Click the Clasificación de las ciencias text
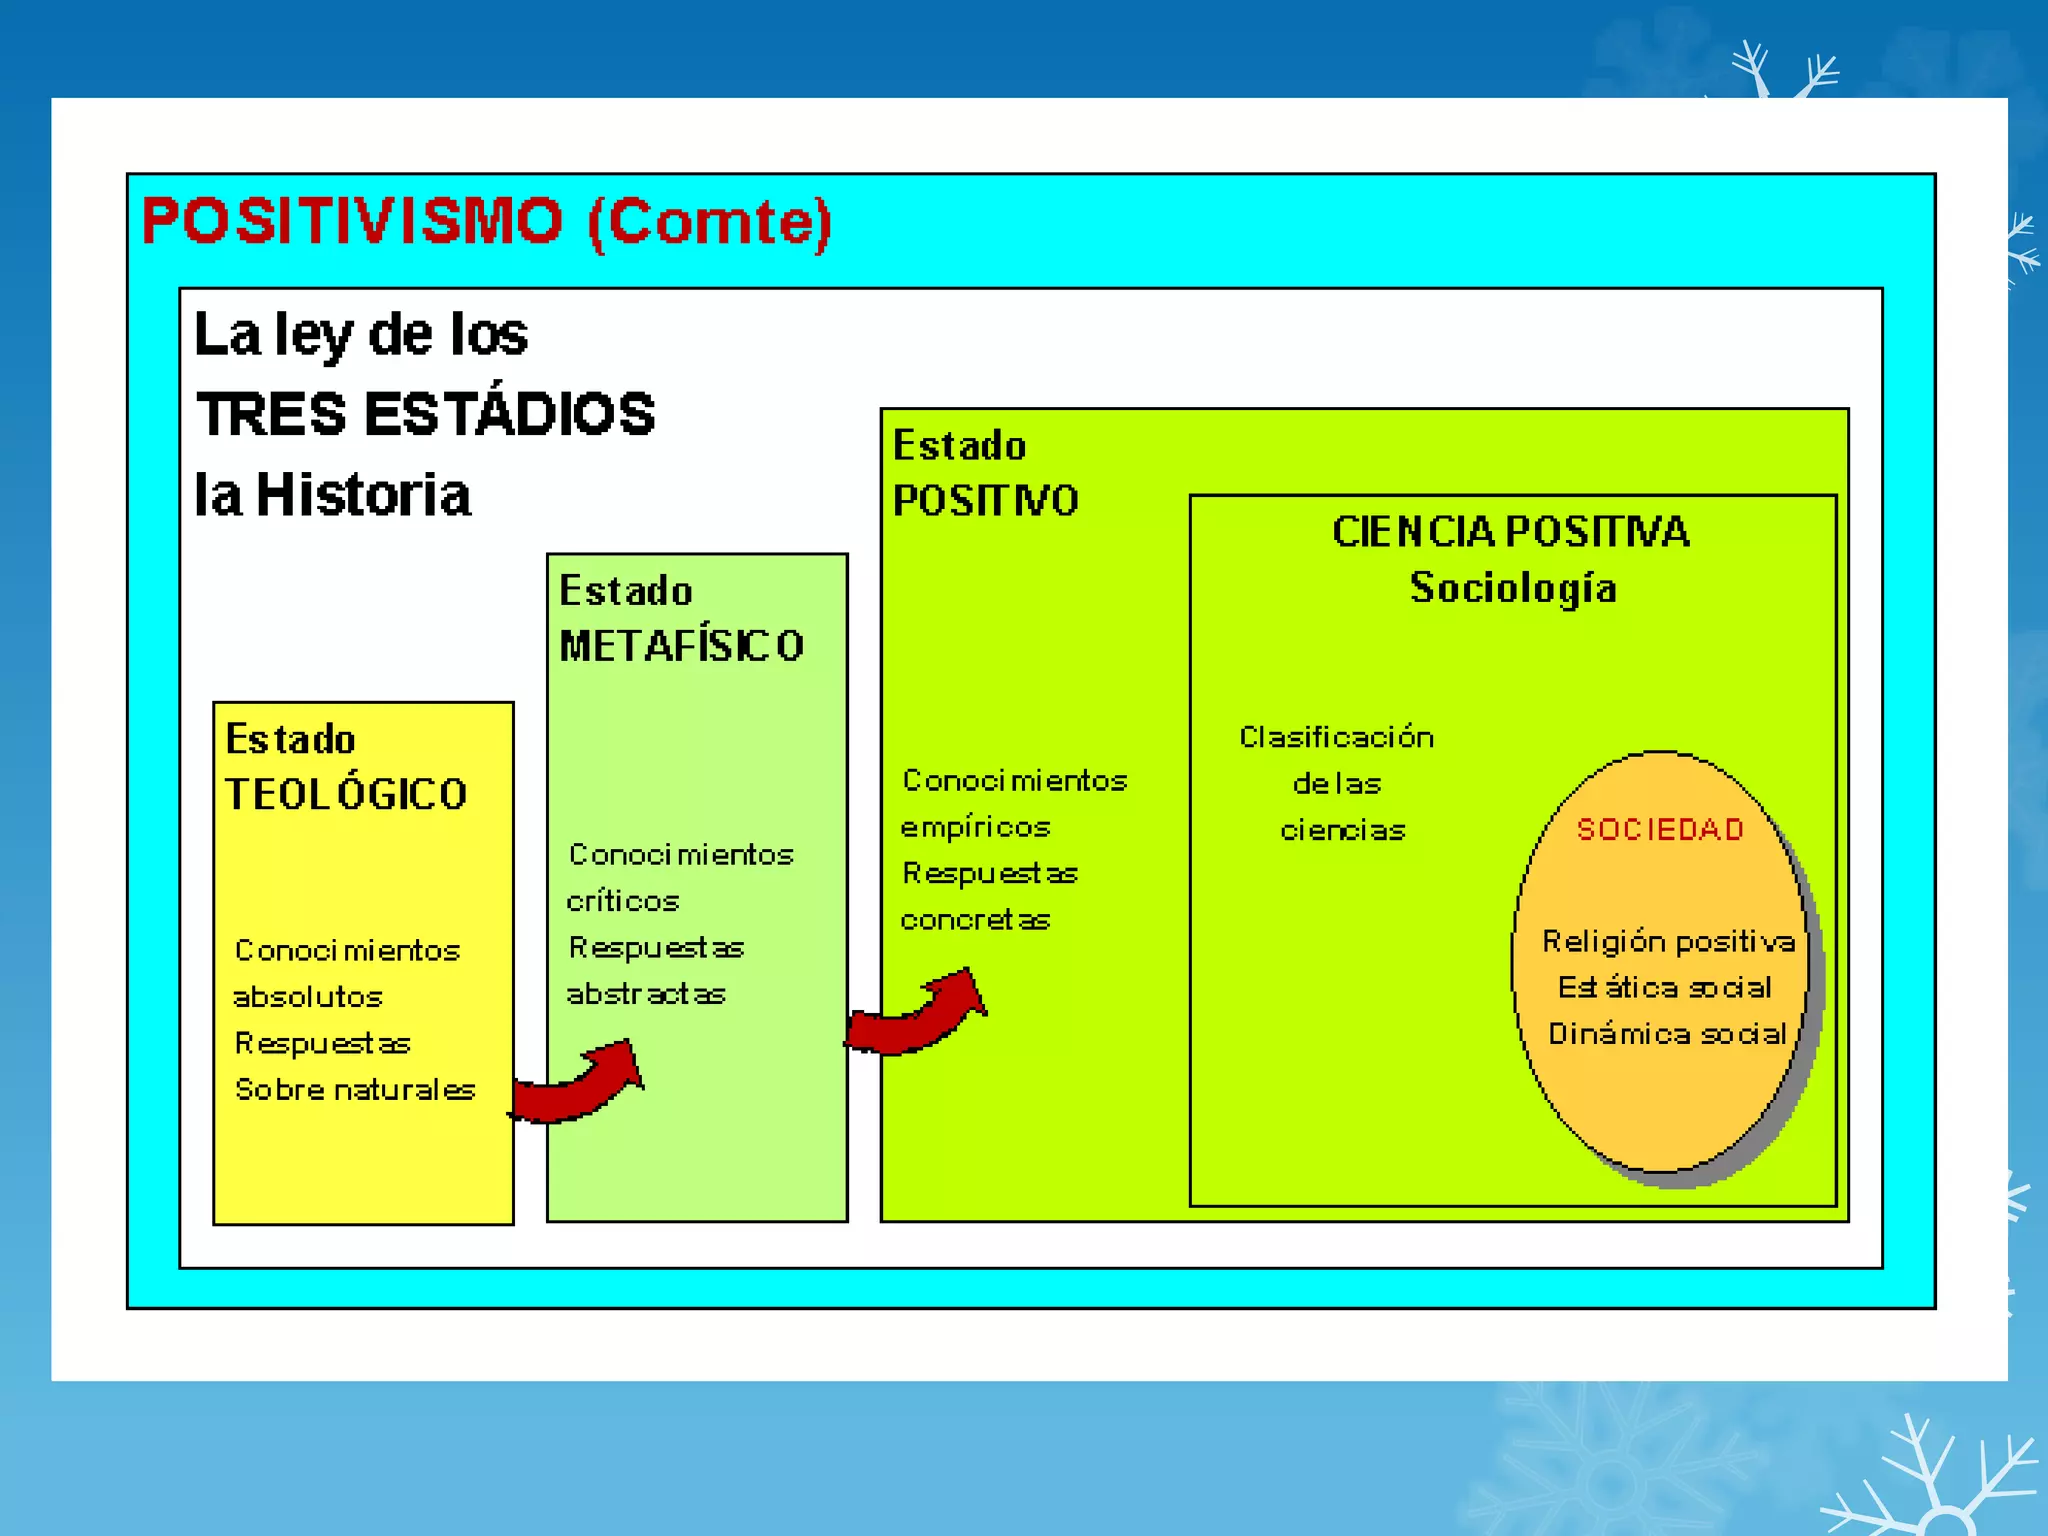Screen dimensions: 2048x1536 pos(1337,784)
